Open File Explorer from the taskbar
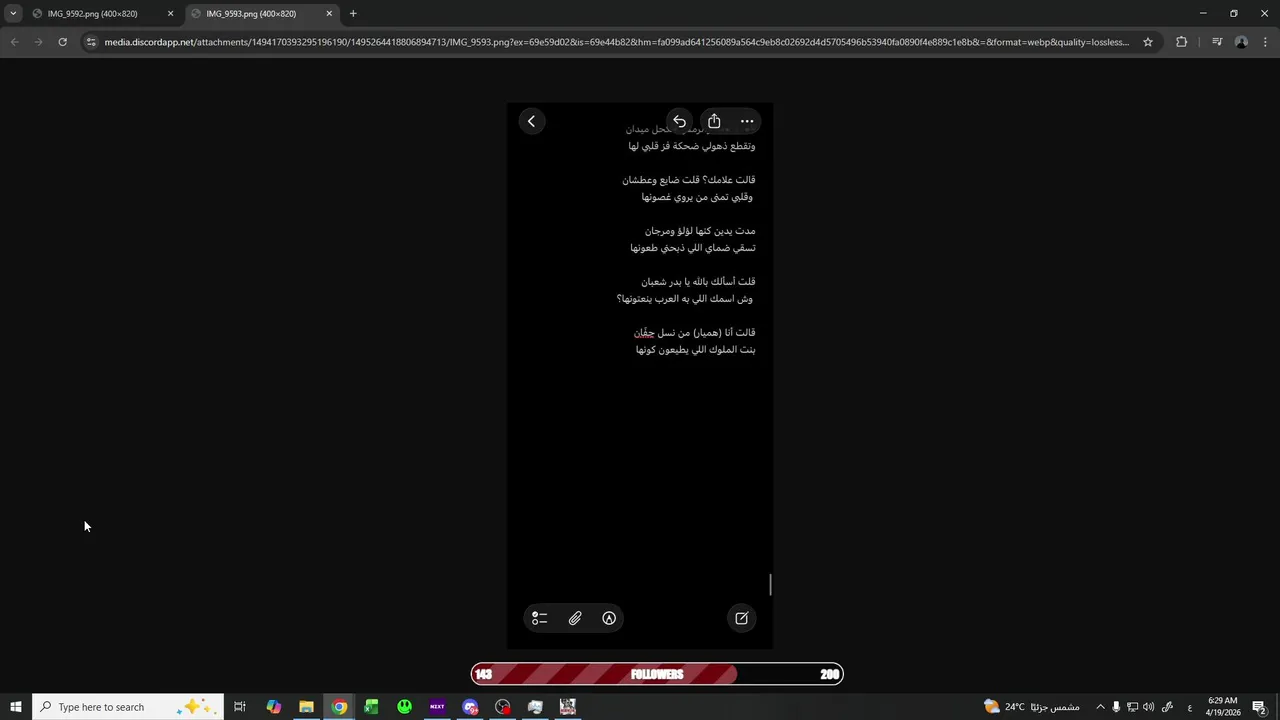The image size is (1280, 720). [x=306, y=707]
